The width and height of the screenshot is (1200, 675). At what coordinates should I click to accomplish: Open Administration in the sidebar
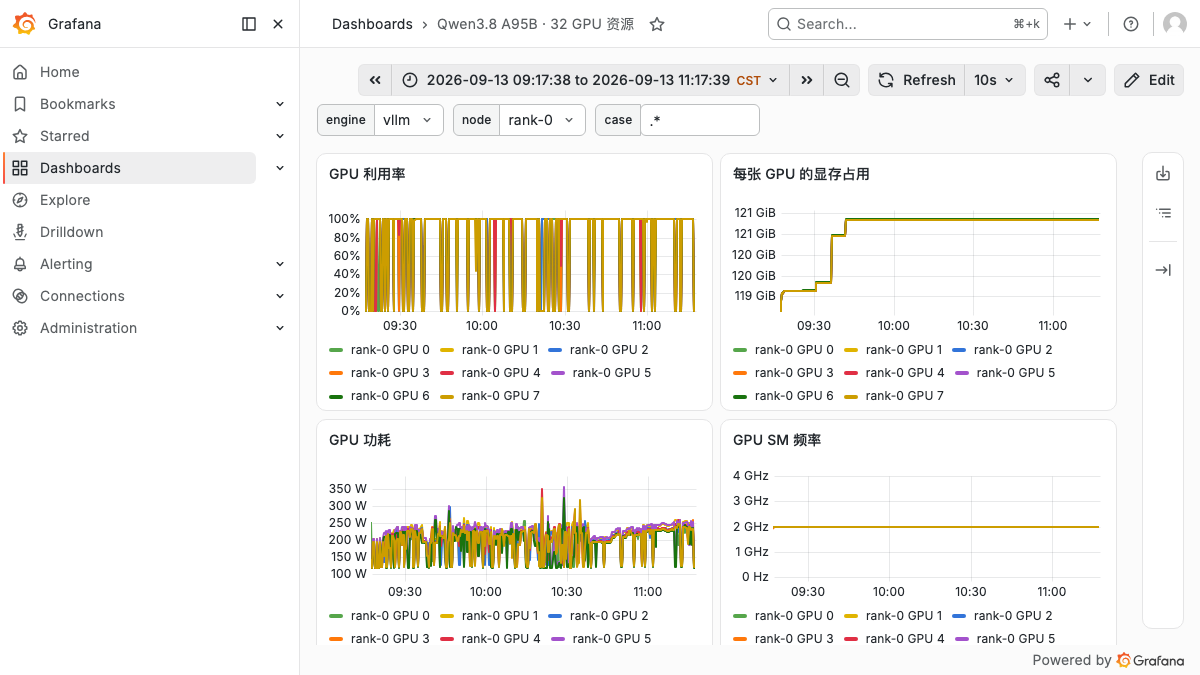pos(88,328)
